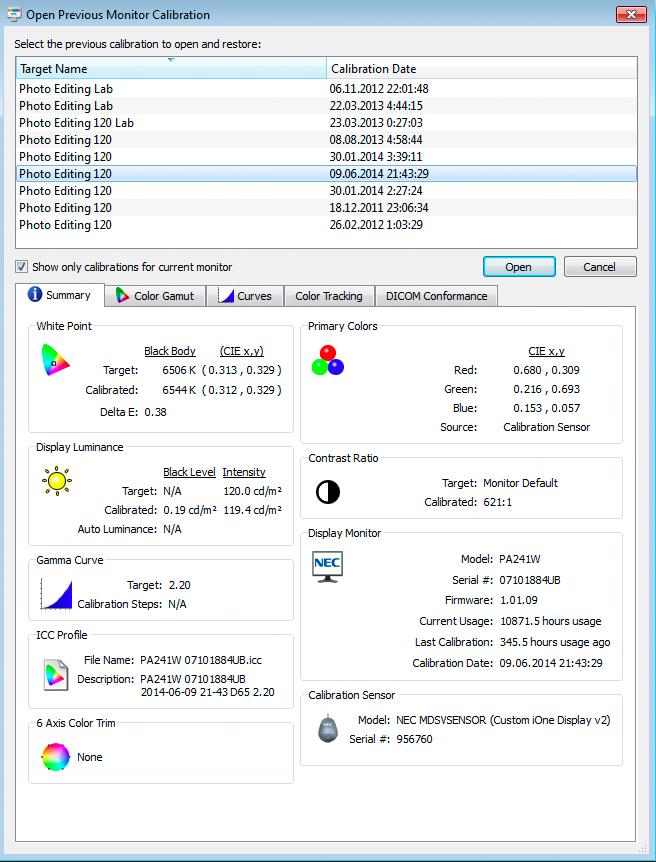The image size is (656, 862).
Task: Click the White Point CIE chromaticity icon
Action: coord(56,360)
